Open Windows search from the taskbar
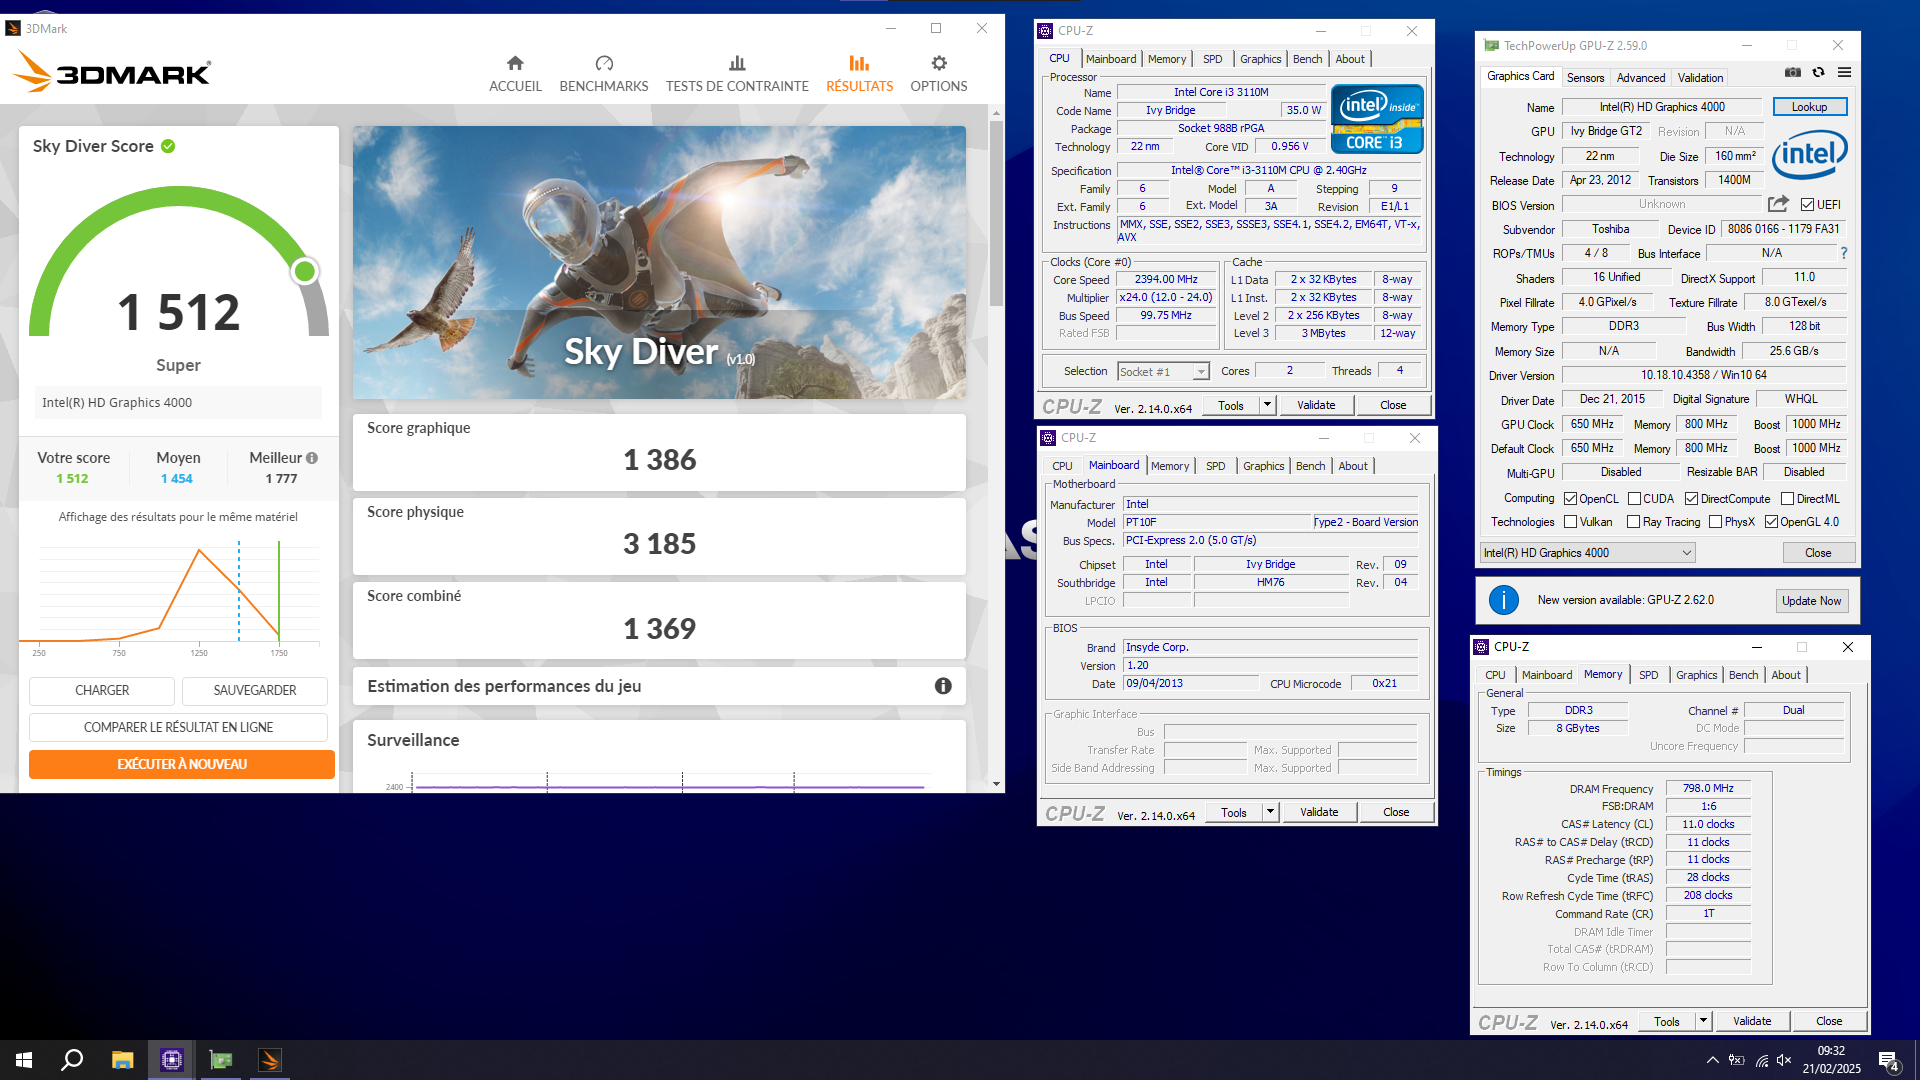The width and height of the screenshot is (1920, 1080). coord(72,1060)
